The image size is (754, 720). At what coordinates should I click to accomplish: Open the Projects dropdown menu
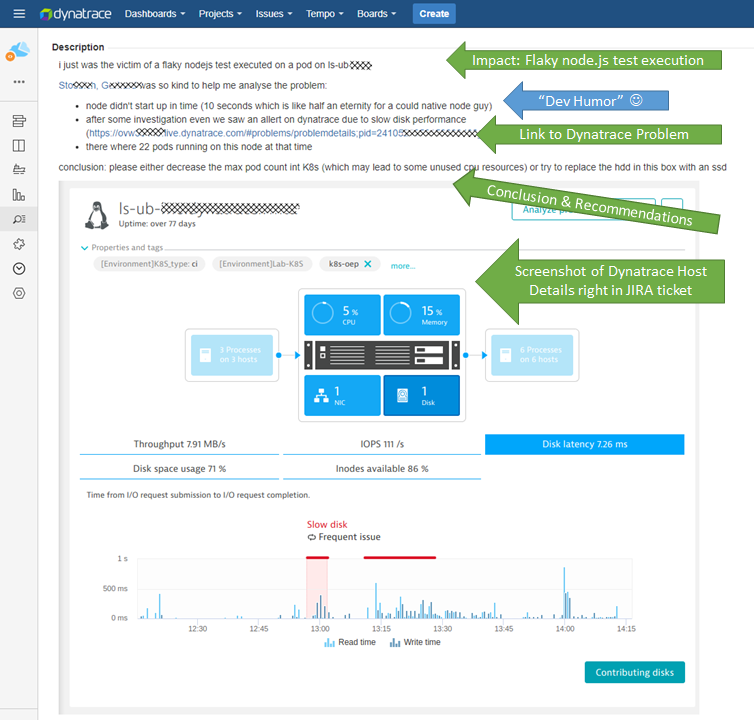click(x=220, y=13)
